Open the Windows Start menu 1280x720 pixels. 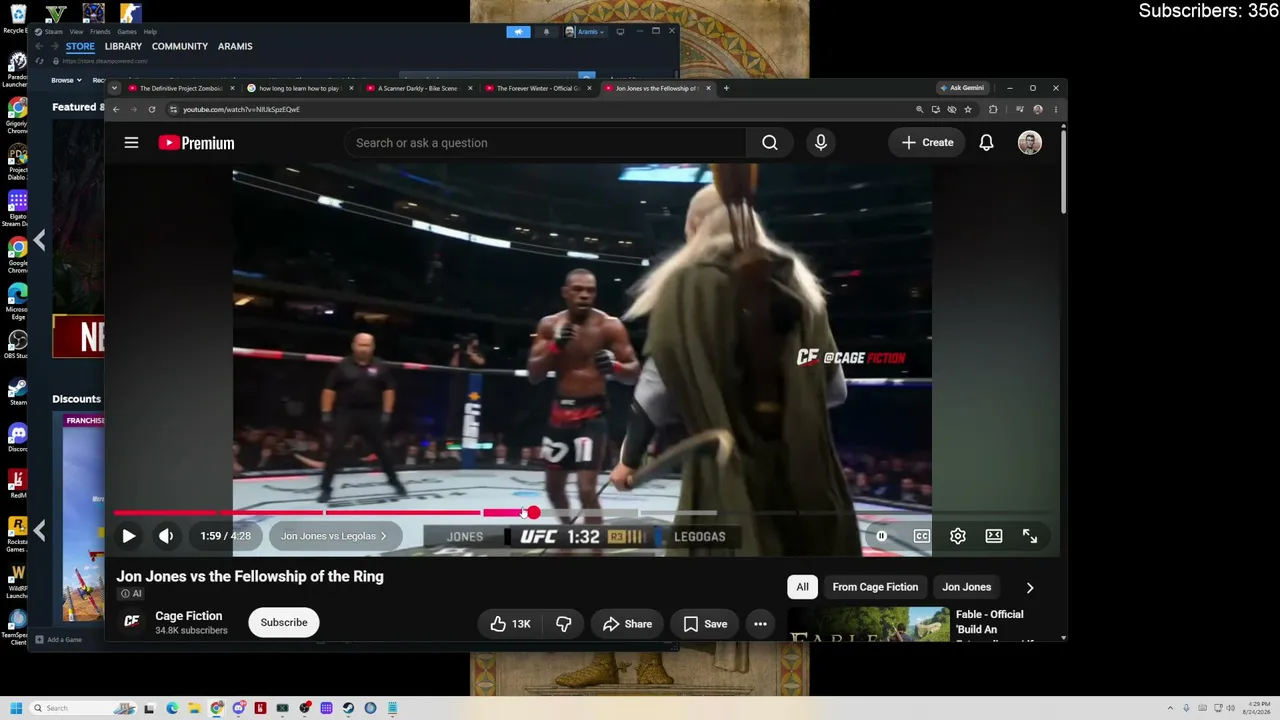point(16,708)
